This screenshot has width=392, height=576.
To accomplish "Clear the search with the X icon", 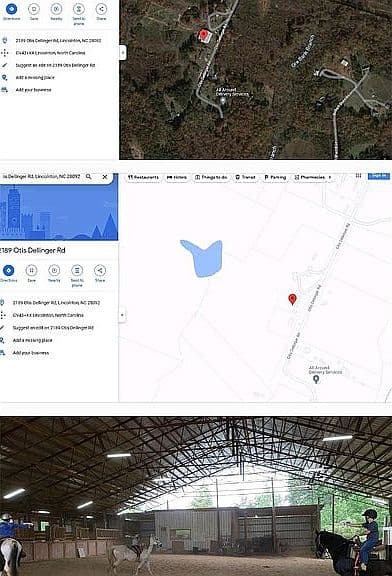I will (x=105, y=177).
